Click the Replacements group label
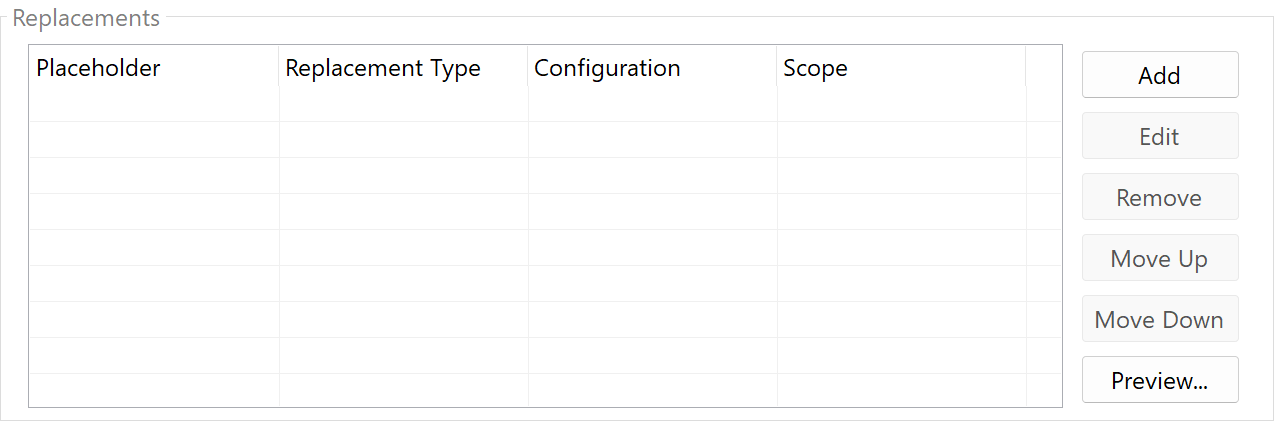This screenshot has width=1274, height=422. click(x=86, y=18)
